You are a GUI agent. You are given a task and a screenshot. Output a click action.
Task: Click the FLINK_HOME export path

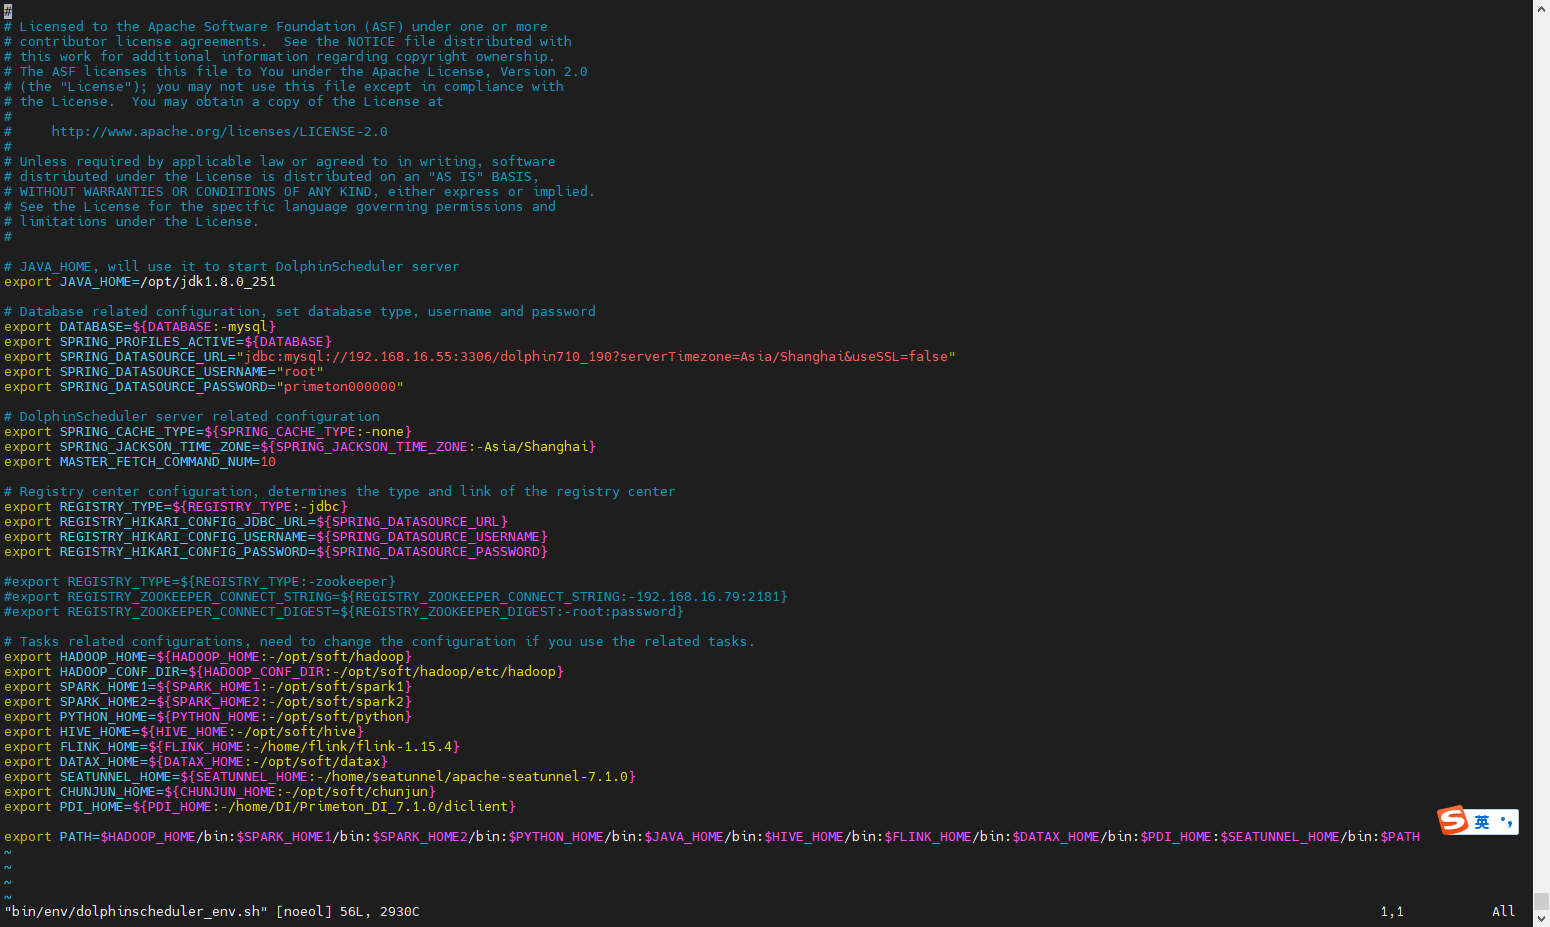coord(230,746)
